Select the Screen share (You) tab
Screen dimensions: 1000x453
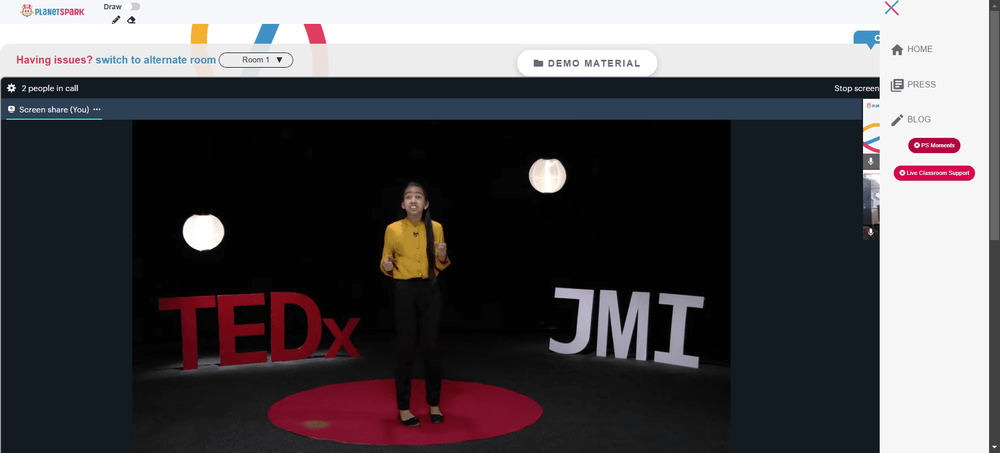54,110
